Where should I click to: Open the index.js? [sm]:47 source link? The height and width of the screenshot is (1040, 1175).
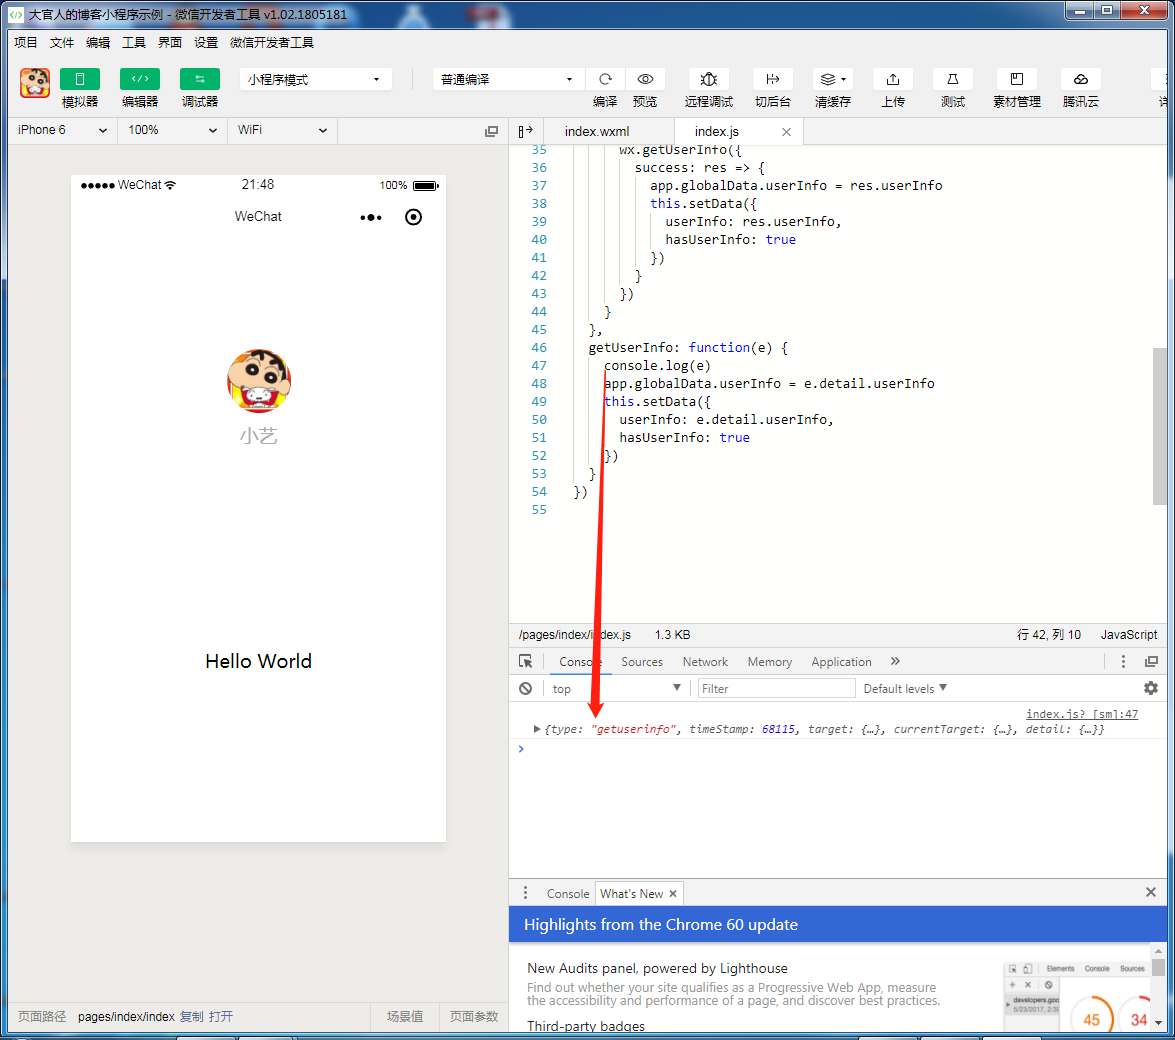(1082, 714)
